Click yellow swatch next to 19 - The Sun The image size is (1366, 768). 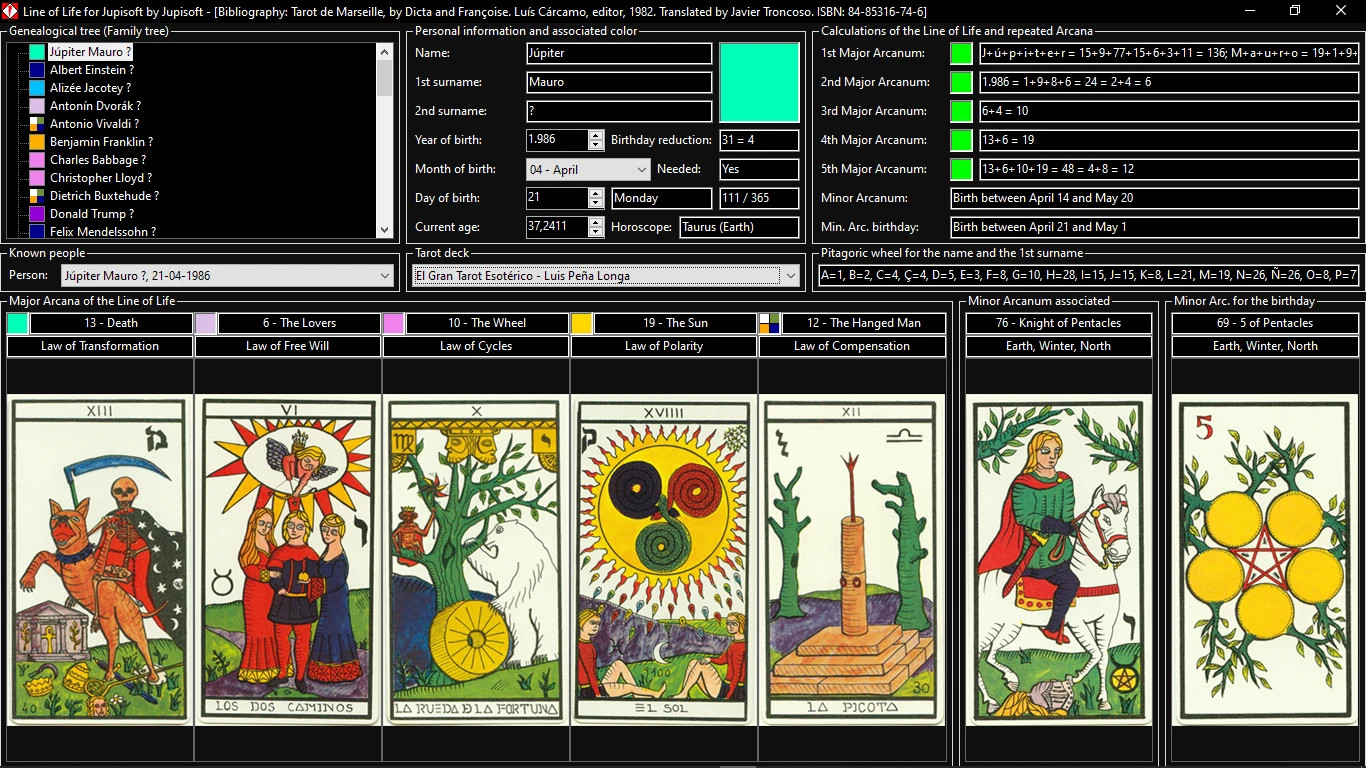(582, 323)
